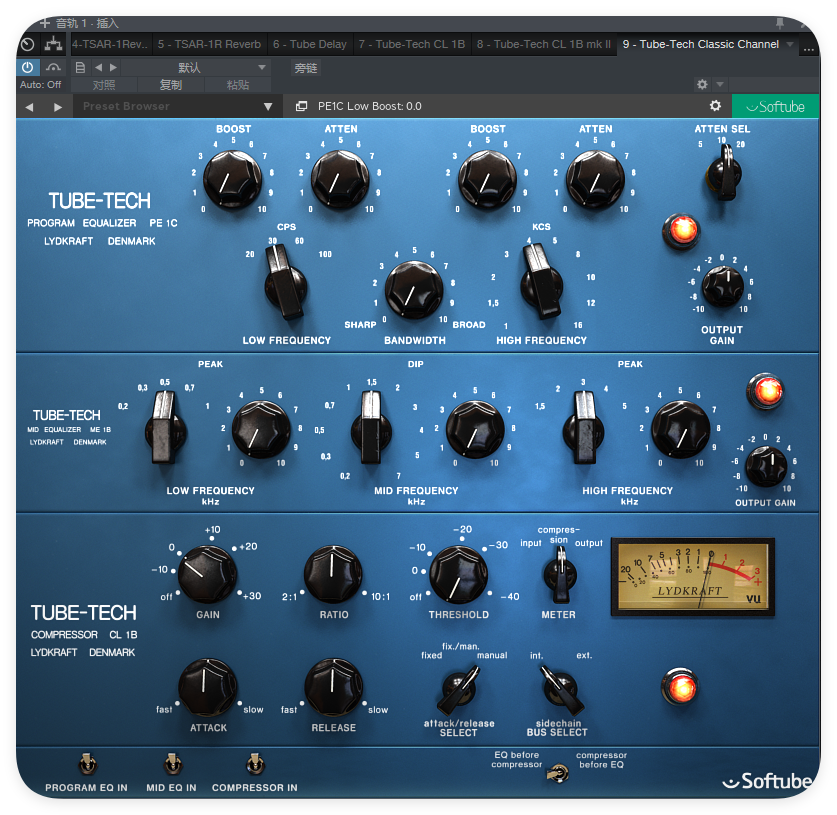Go to next host preset arrow
This screenshot has width=837, height=815.
113,68
